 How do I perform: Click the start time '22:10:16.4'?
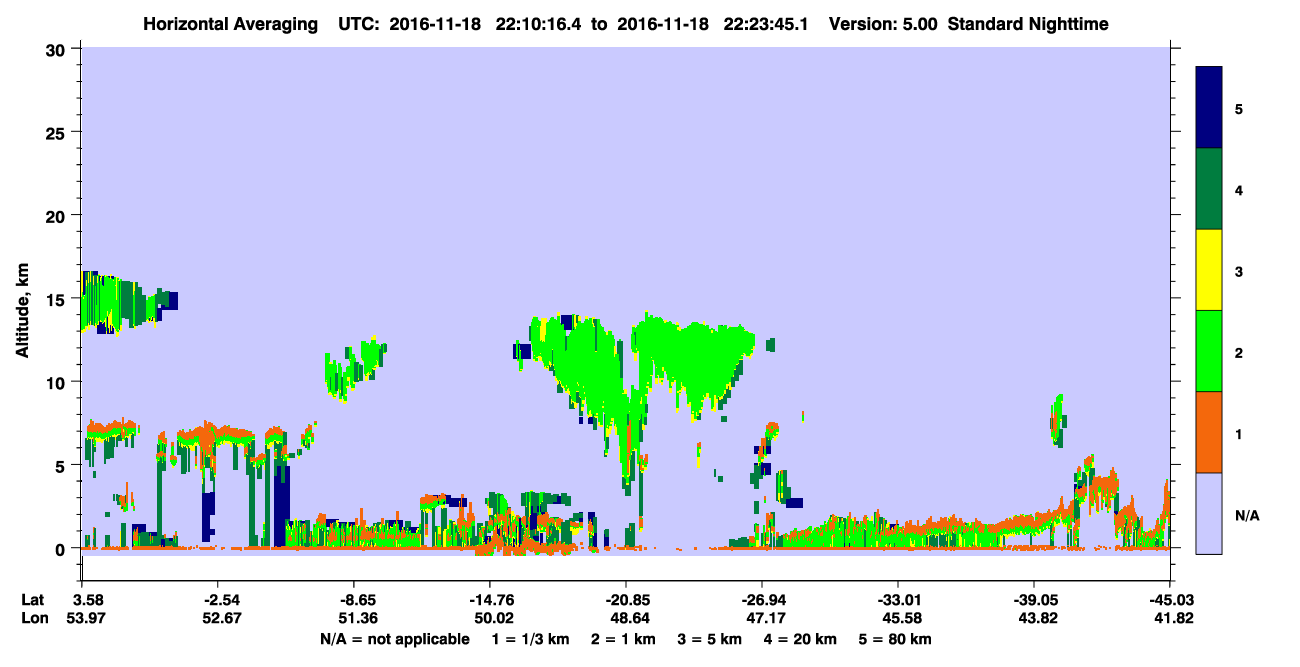[537, 24]
